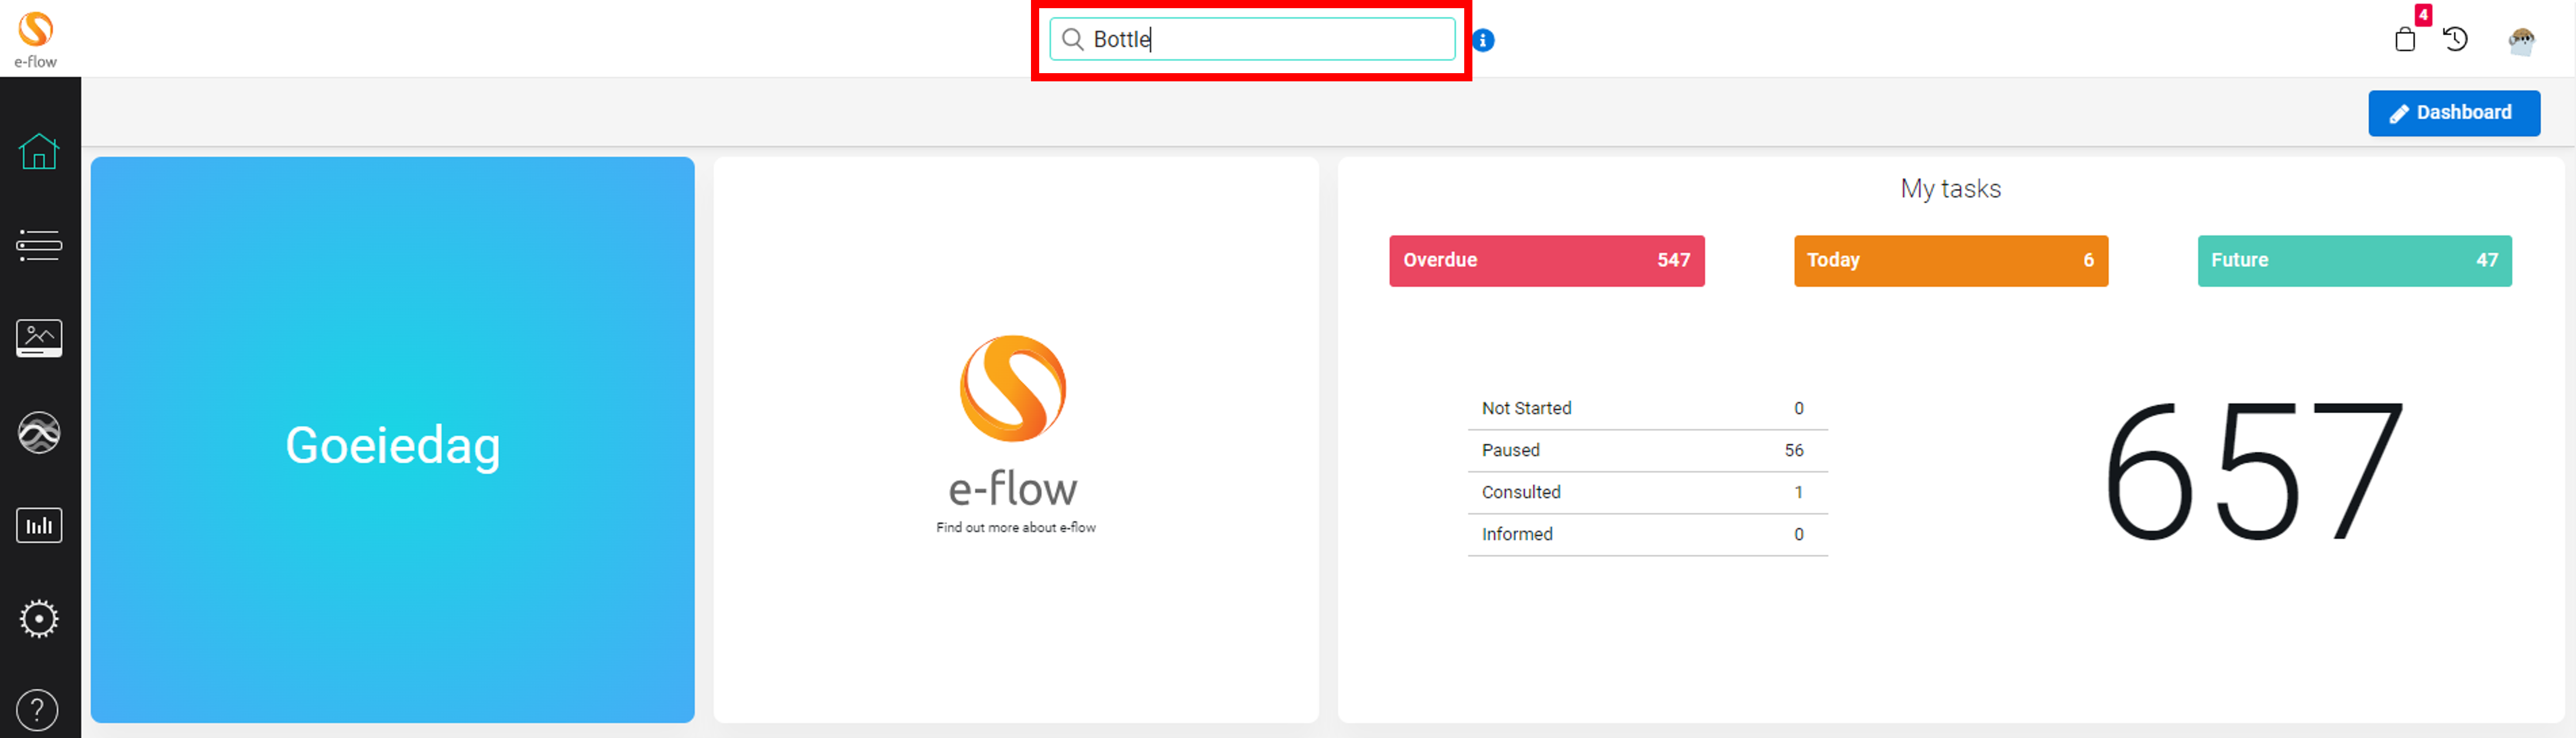This screenshot has width=2576, height=738.
Task: Click the blue info icon beside search
Action: point(1483,40)
